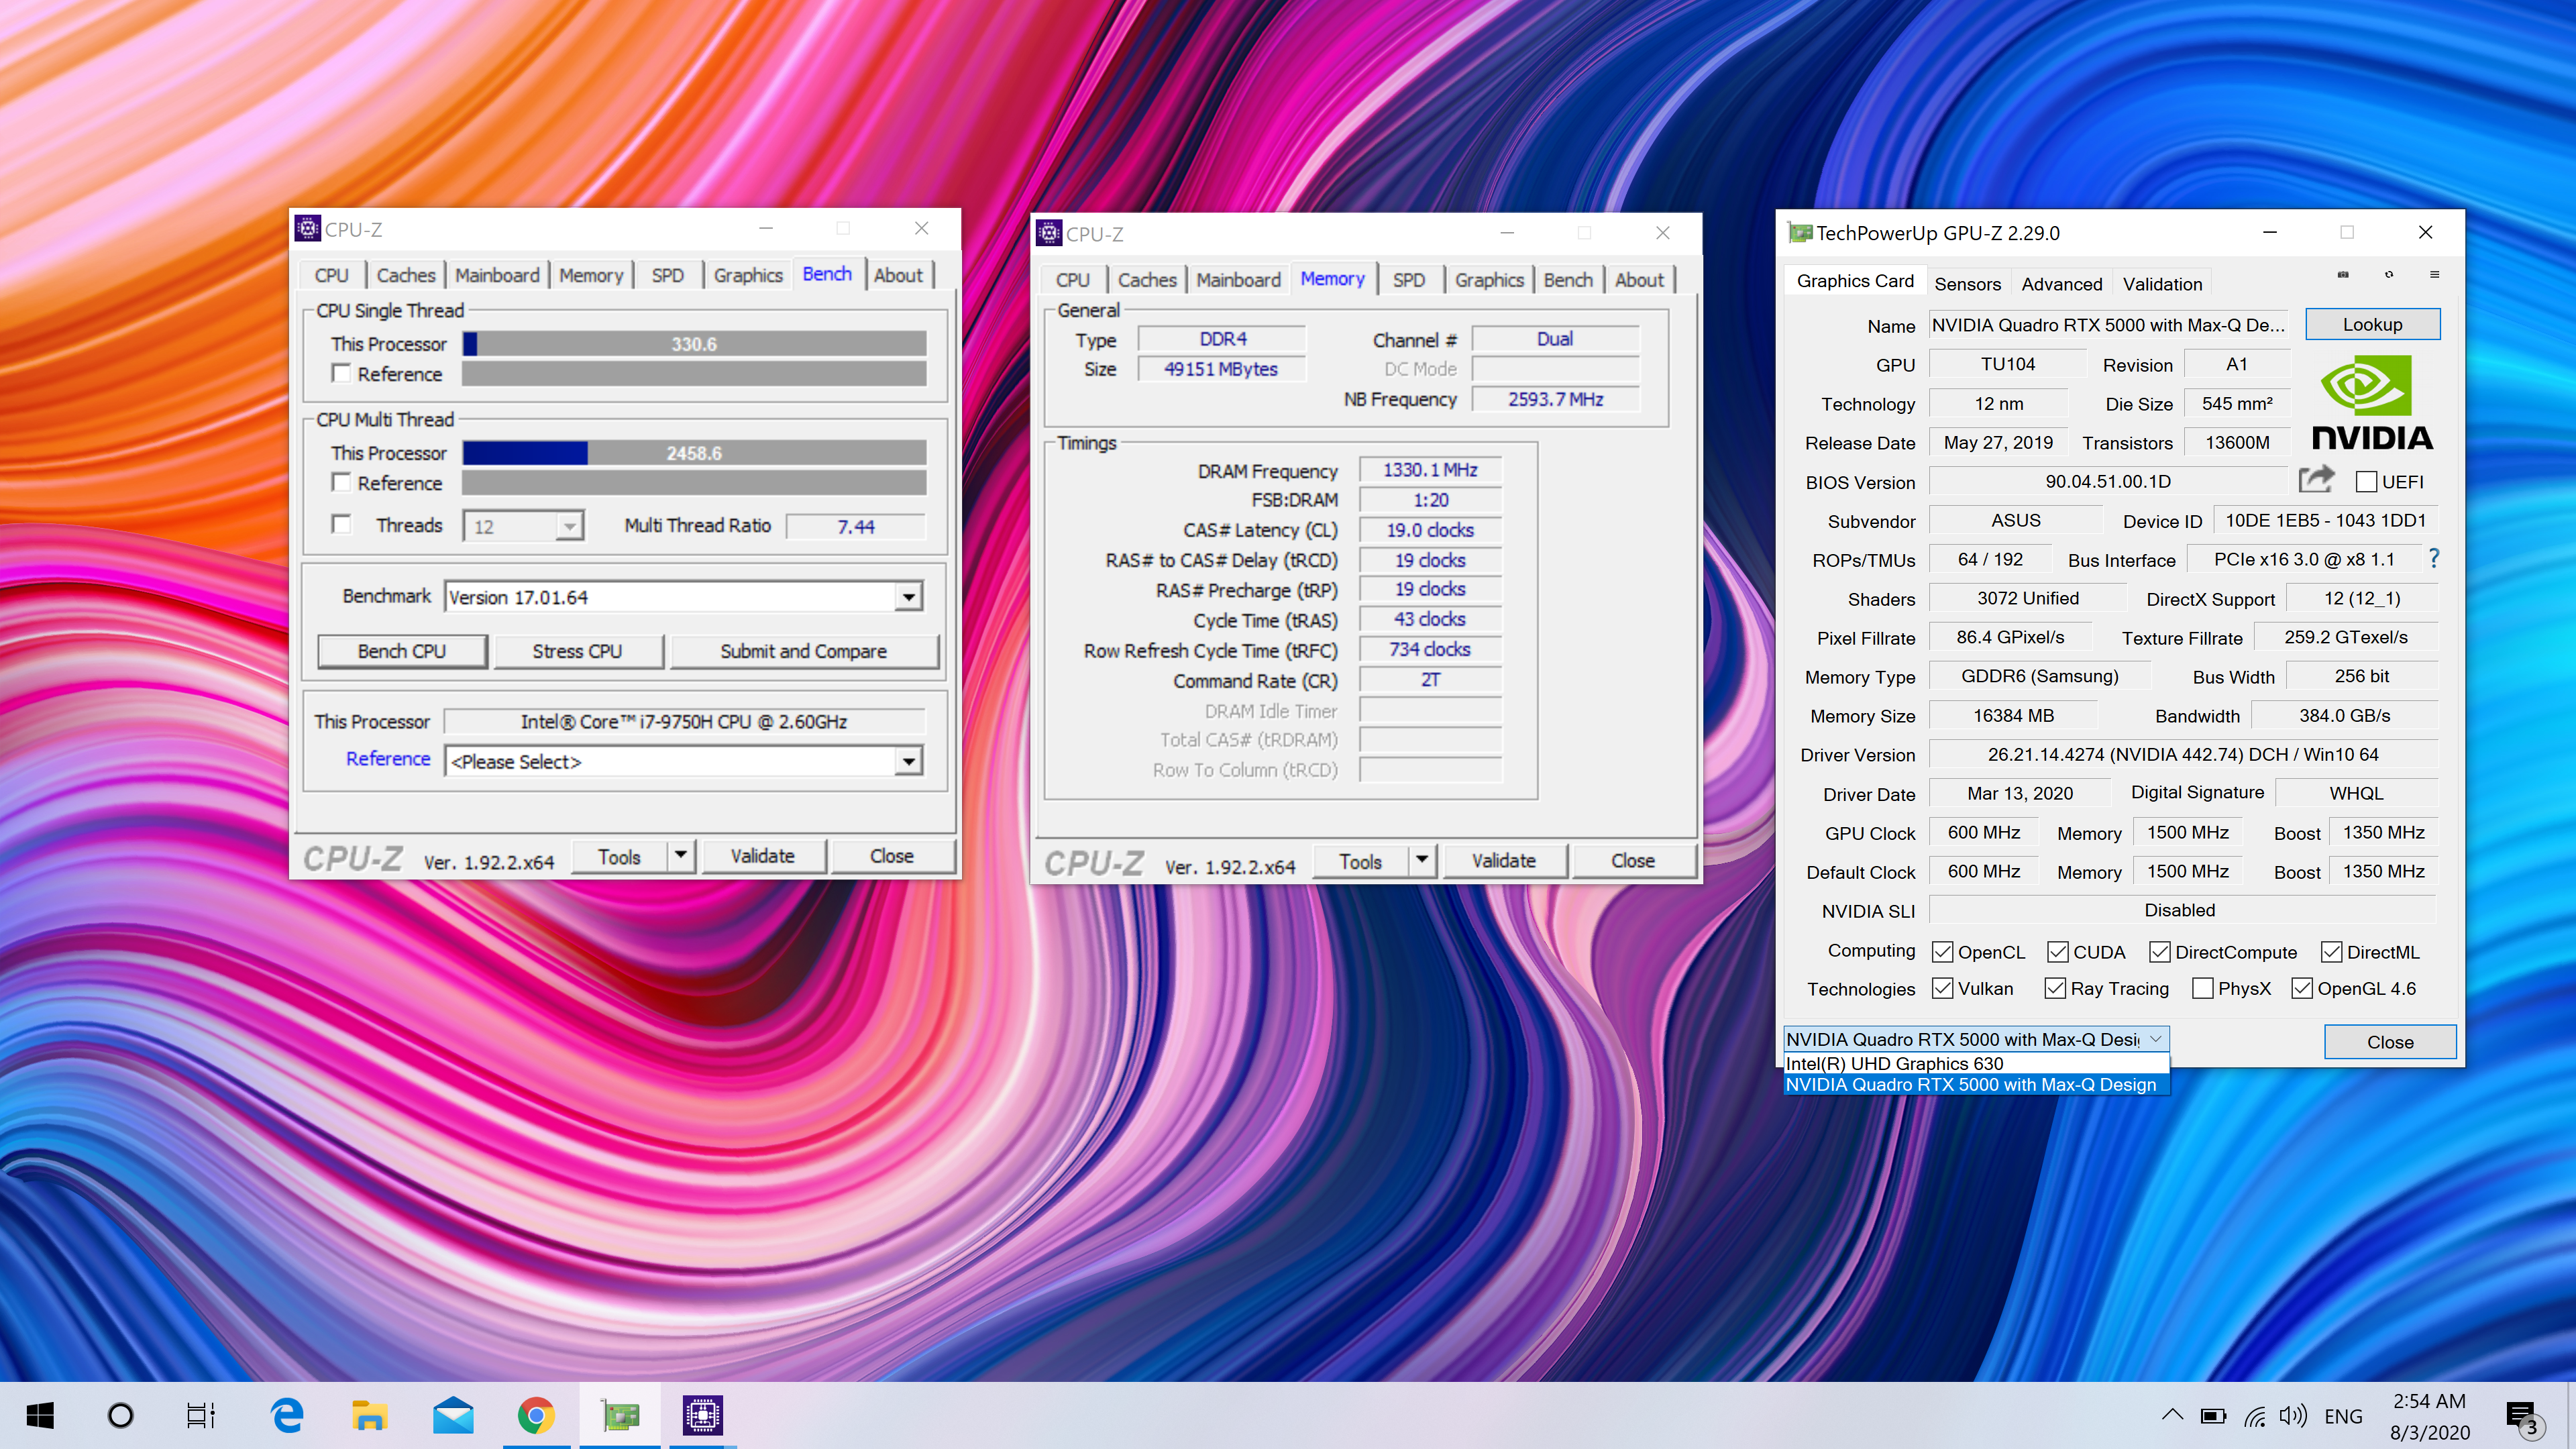Open Mainboard tab in Bench window
The width and height of the screenshot is (2576, 1449).
tap(497, 275)
